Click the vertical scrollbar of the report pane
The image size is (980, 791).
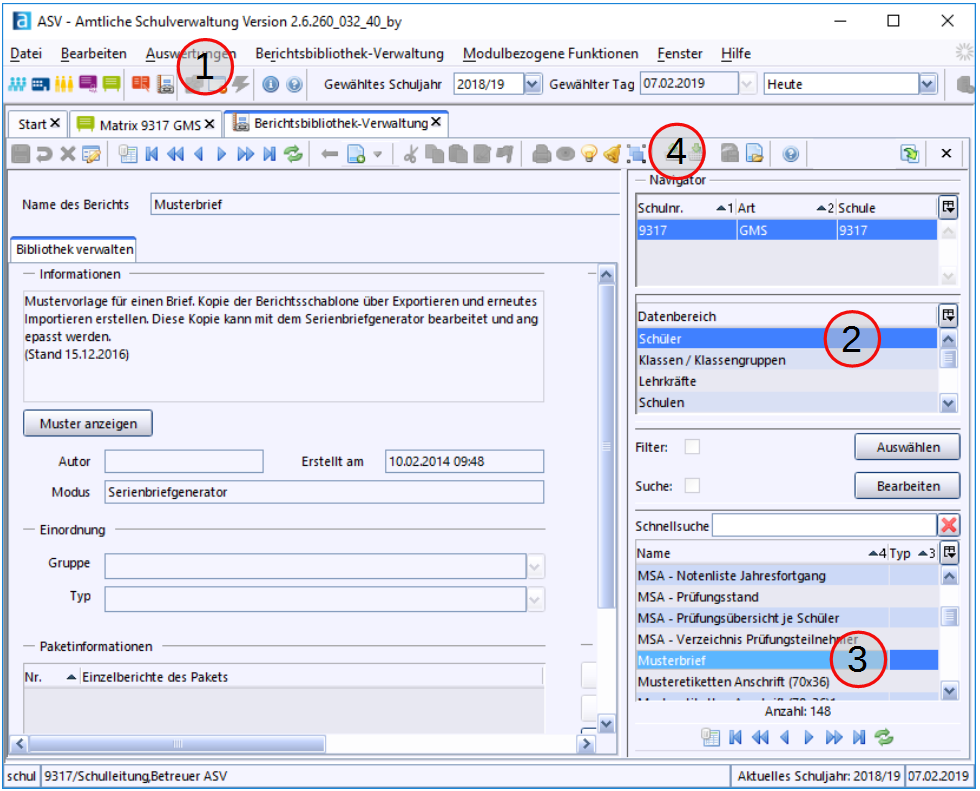606,445
